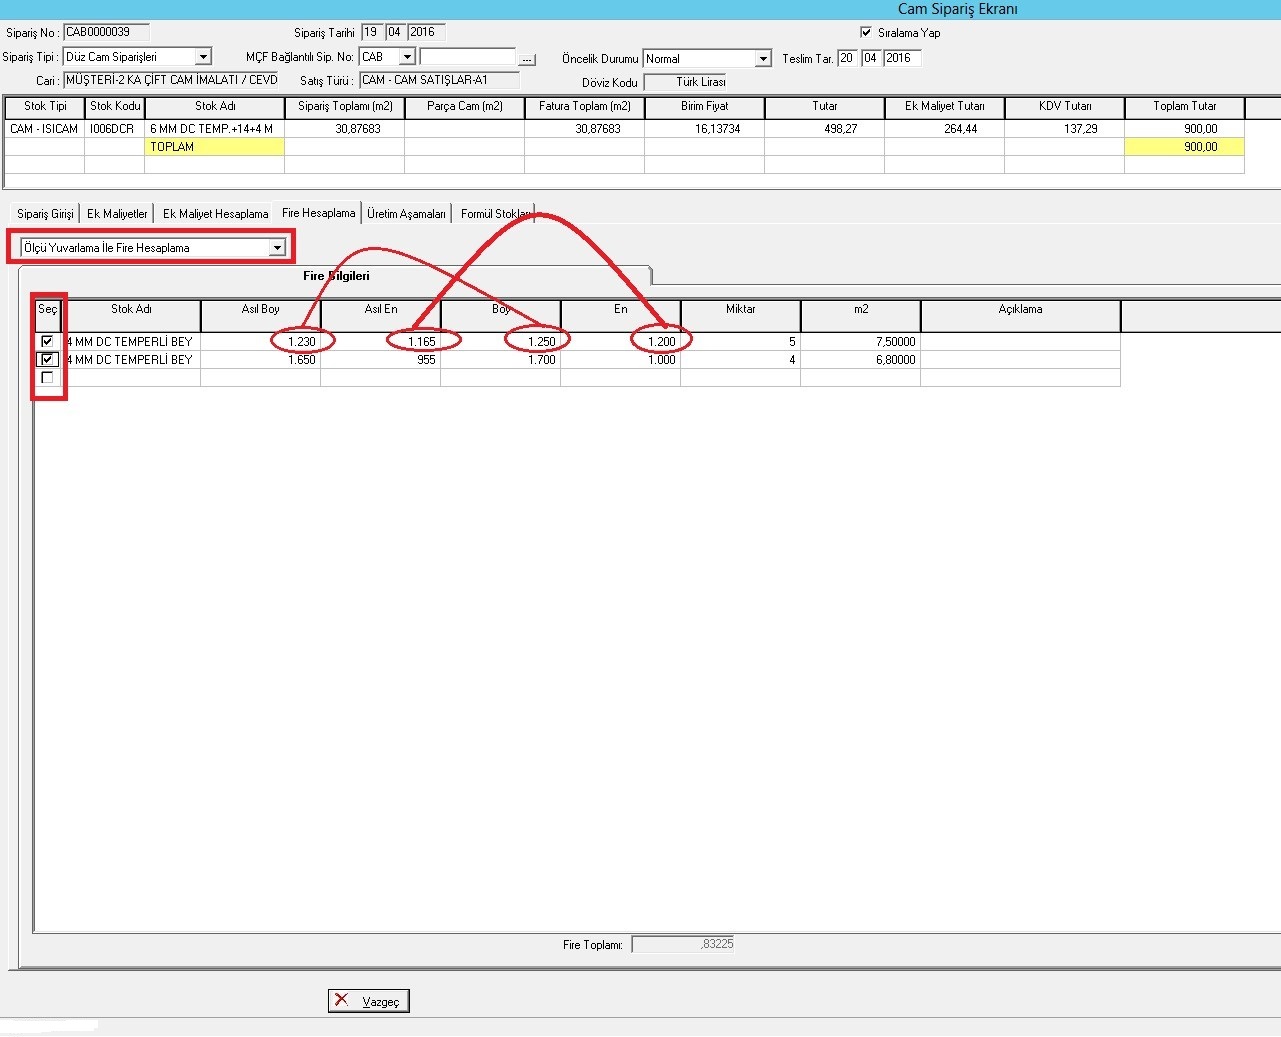Screen dimensions: 1281x1037
Task: Open the Sipariş Tipi dropdown
Action: [203, 57]
